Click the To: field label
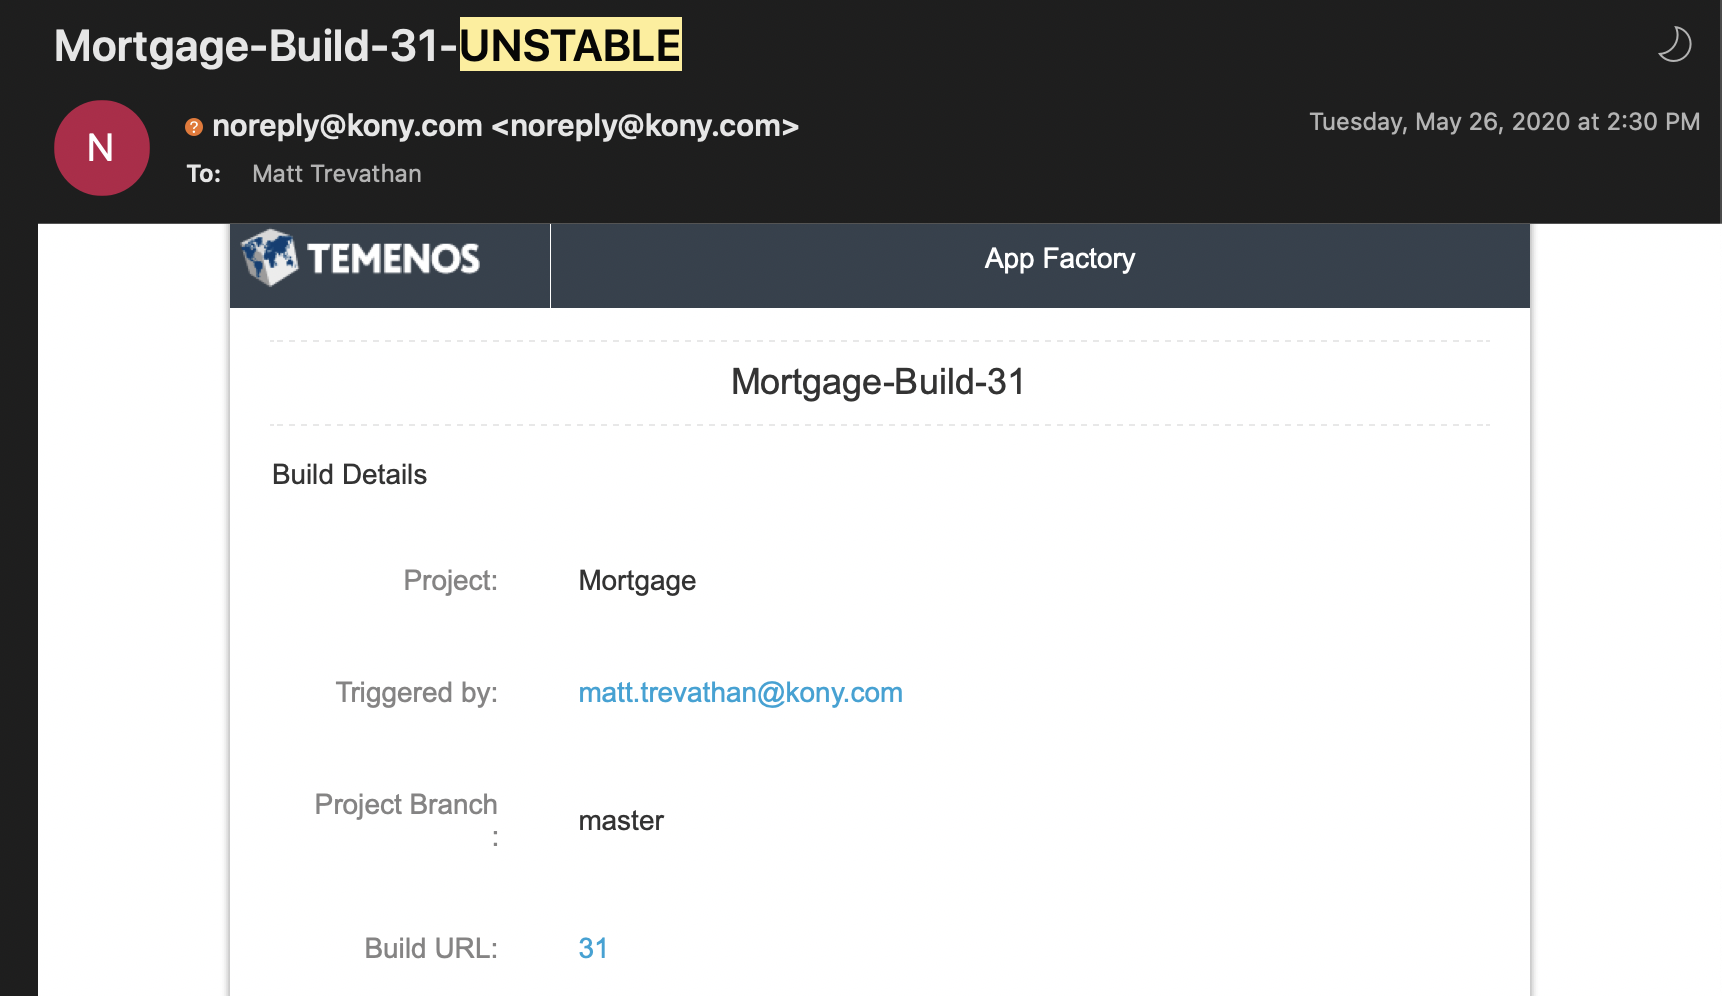Image resolution: width=1722 pixels, height=996 pixels. click(203, 173)
